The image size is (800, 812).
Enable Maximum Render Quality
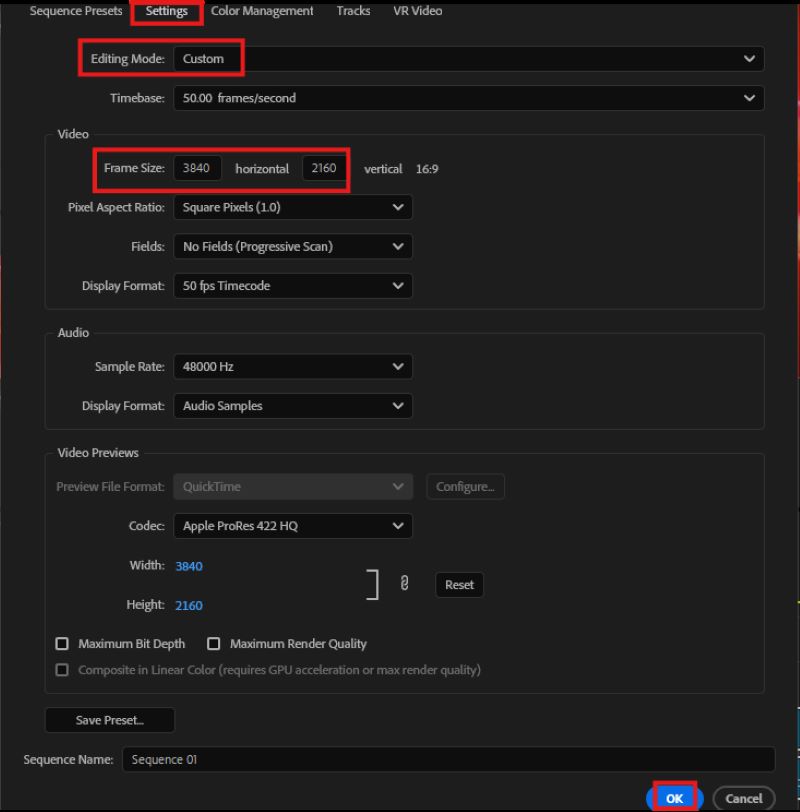pyautogui.click(x=213, y=643)
